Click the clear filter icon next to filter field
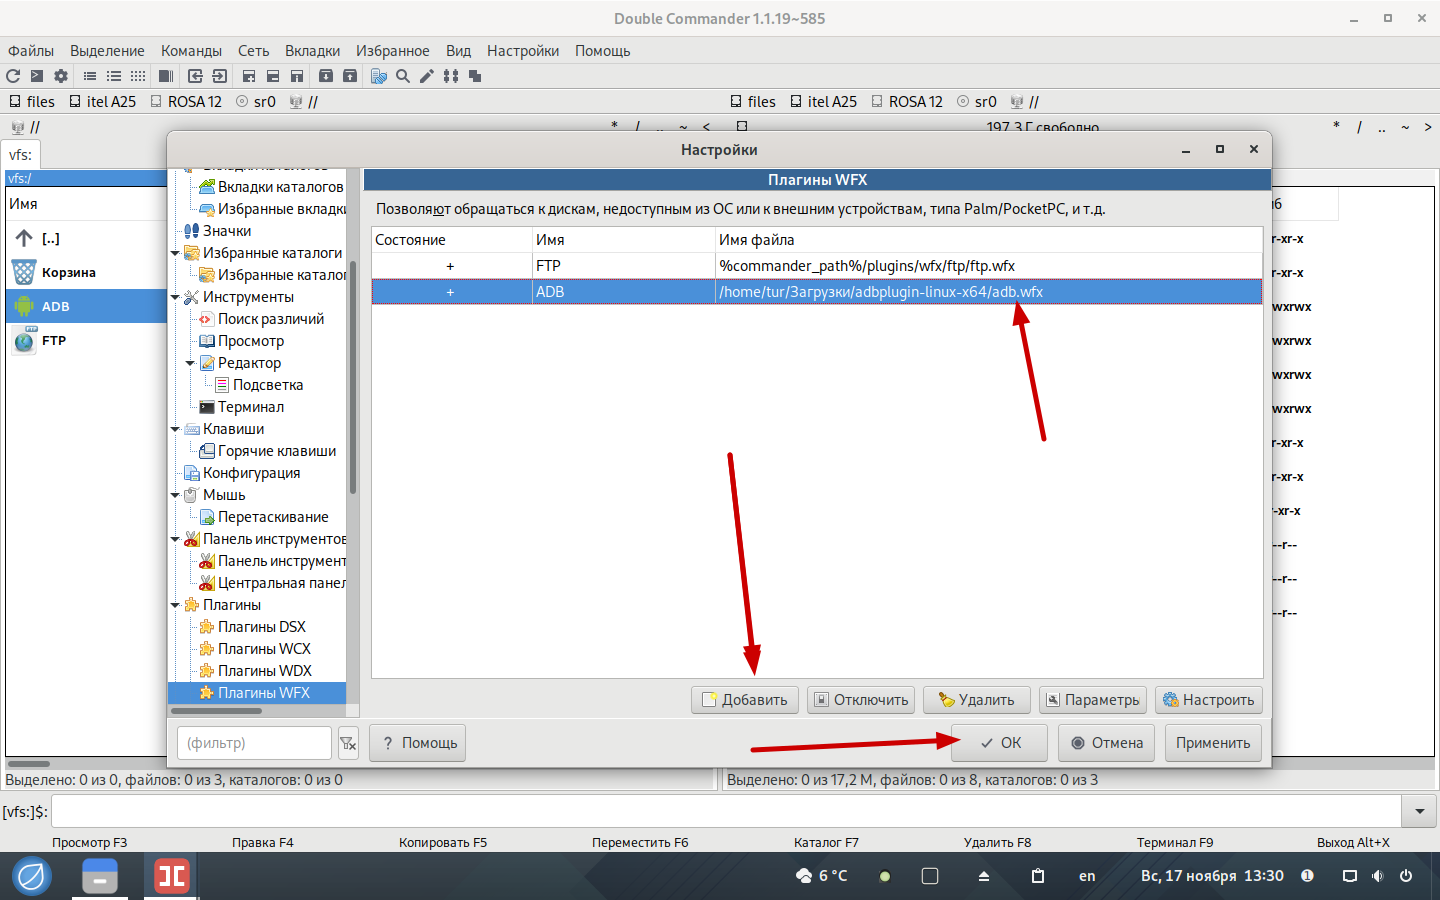1440x900 pixels. (x=348, y=743)
